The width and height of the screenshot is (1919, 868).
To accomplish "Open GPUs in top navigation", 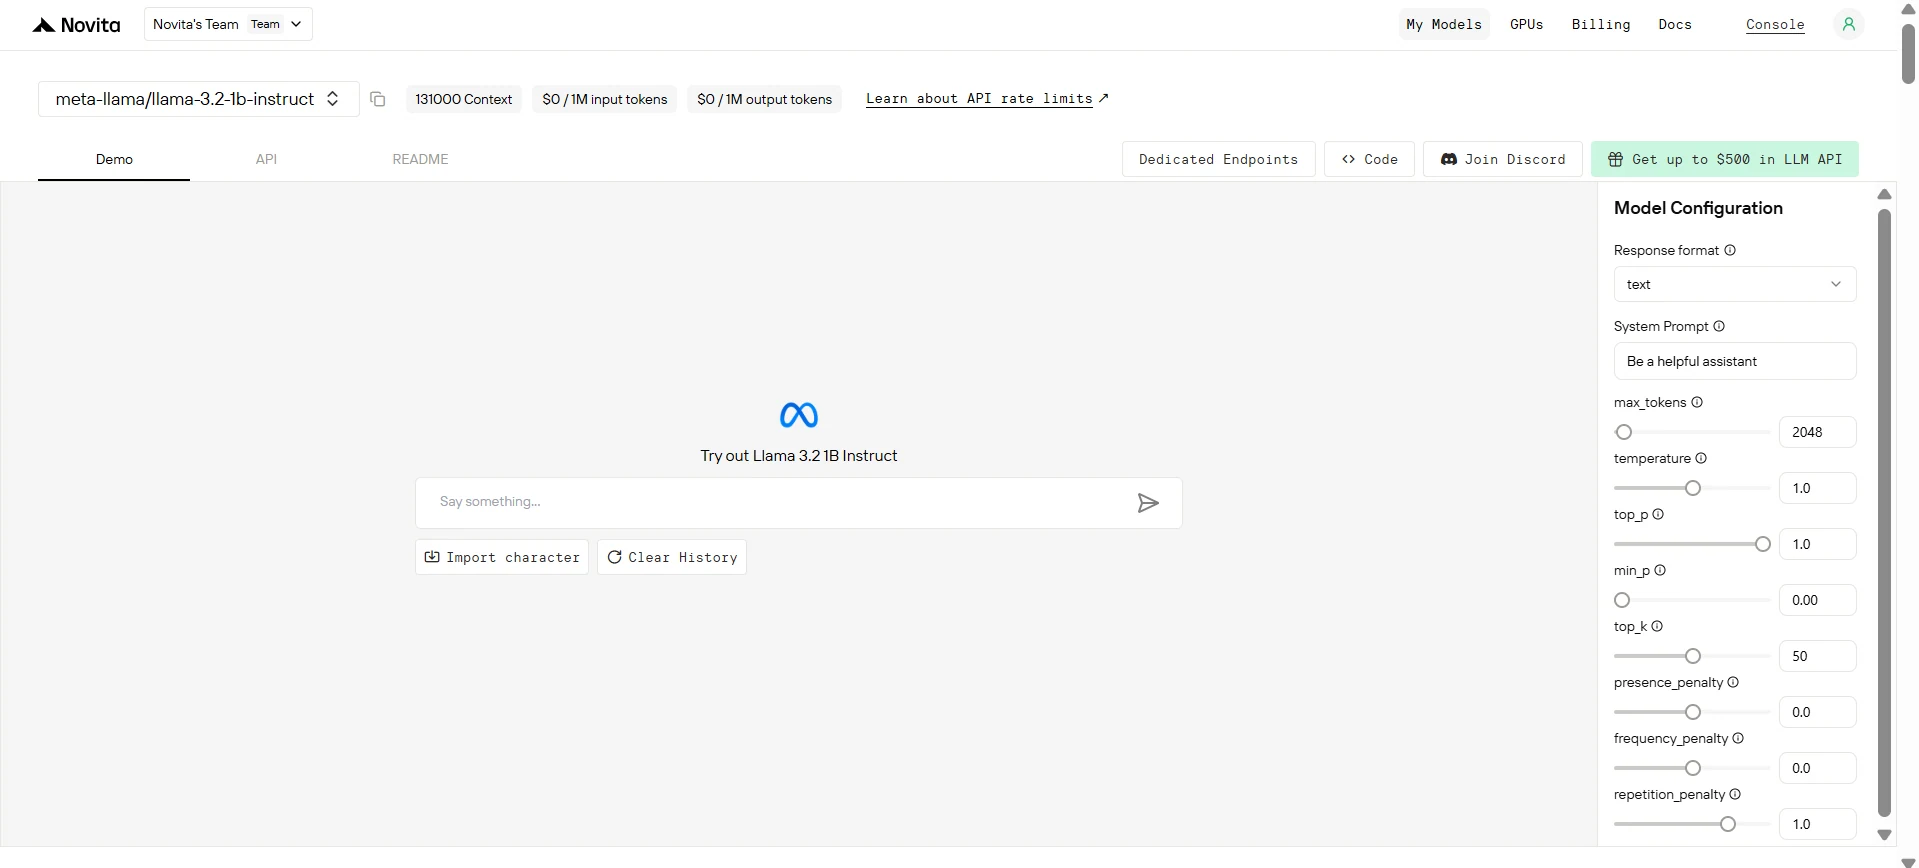I will [1526, 24].
